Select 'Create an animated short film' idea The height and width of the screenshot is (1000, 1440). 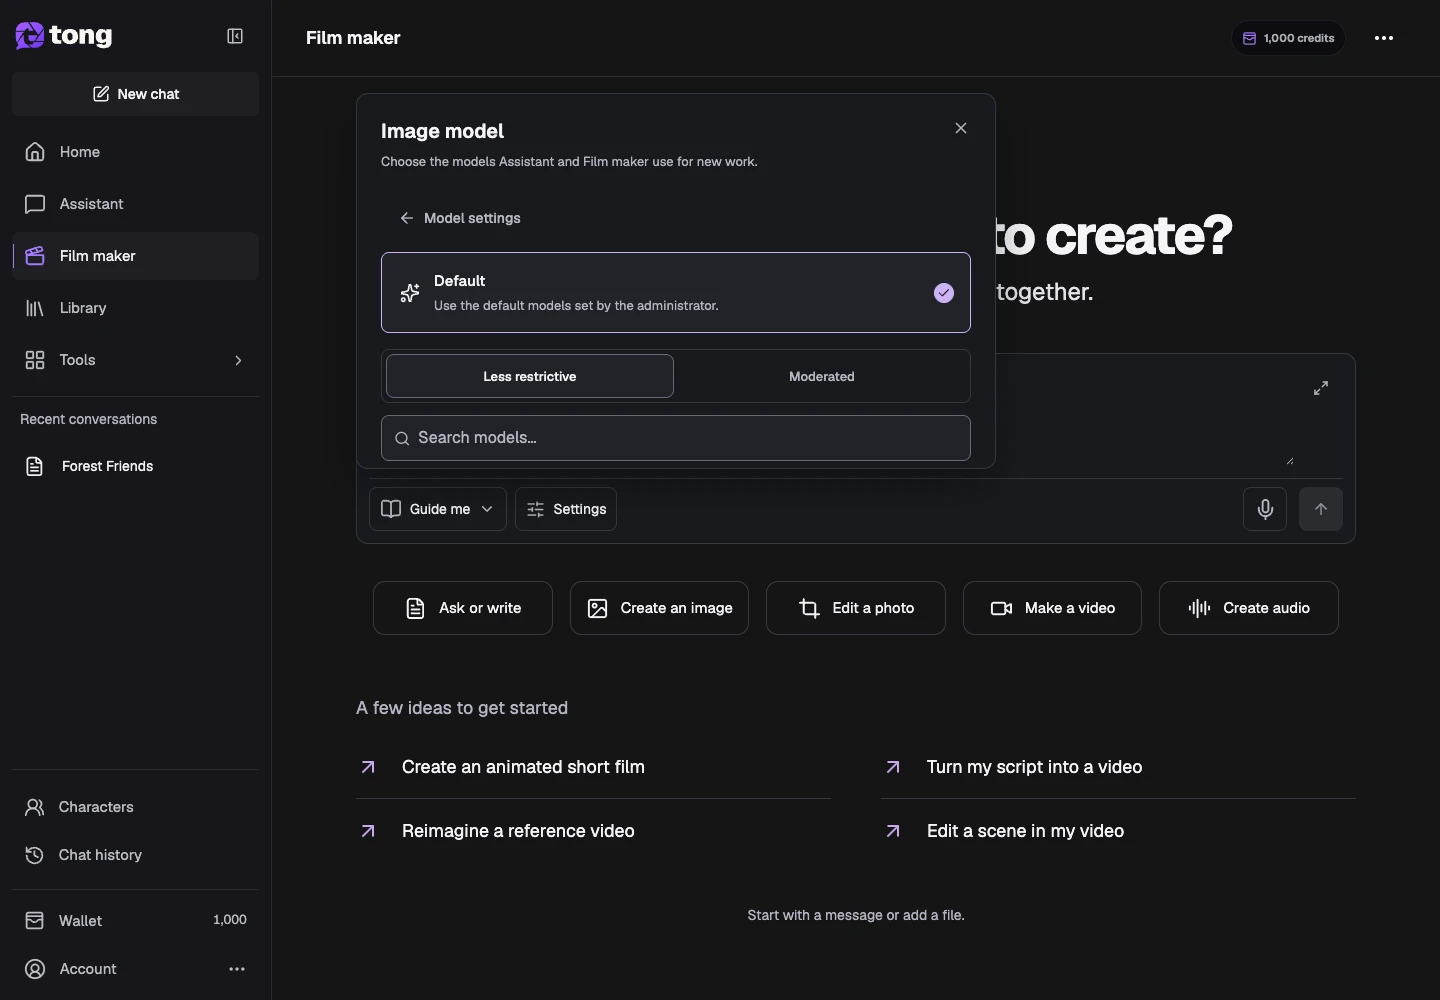pos(593,767)
